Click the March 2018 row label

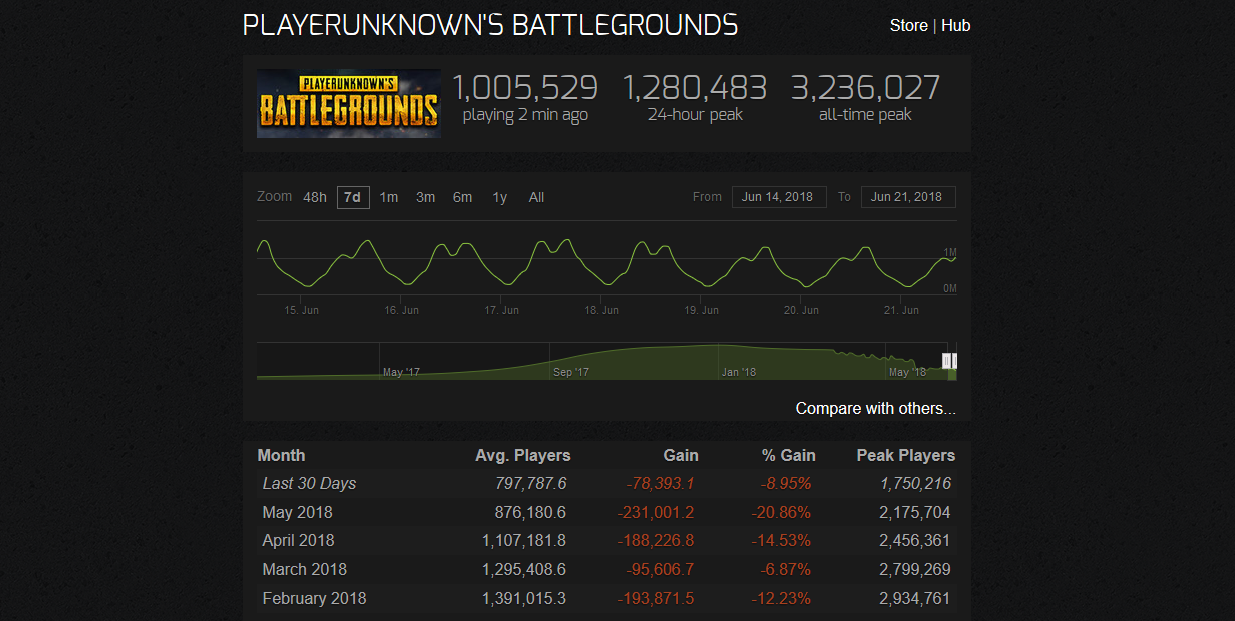pos(304,569)
